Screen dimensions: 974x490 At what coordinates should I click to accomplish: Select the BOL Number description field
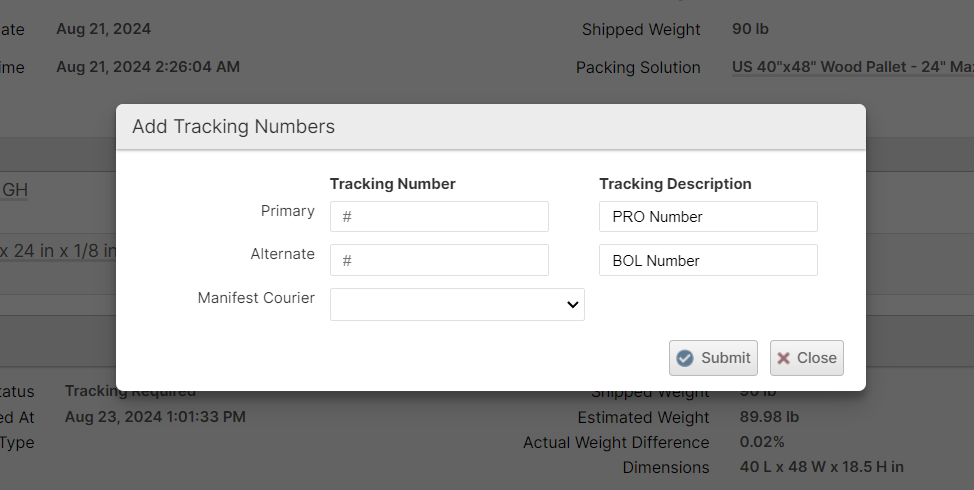[x=708, y=260]
